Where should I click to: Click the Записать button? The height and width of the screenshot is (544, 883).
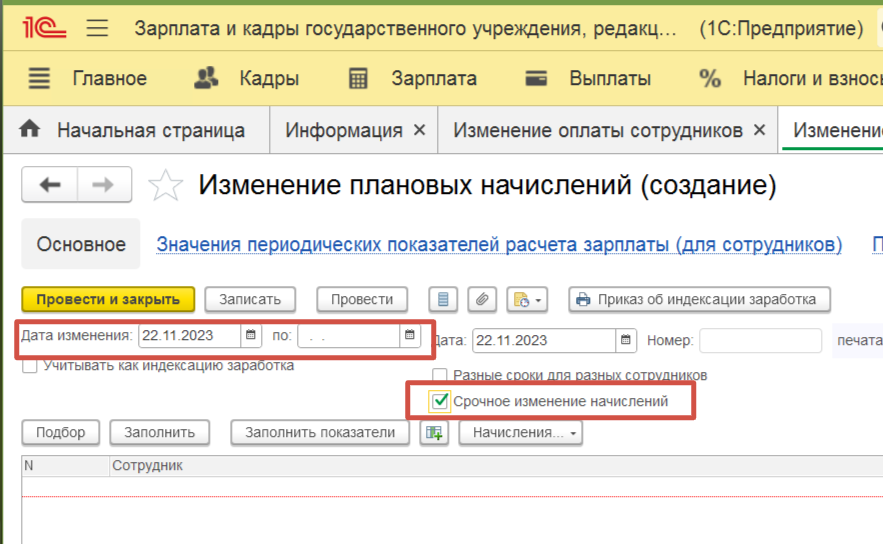(x=250, y=300)
